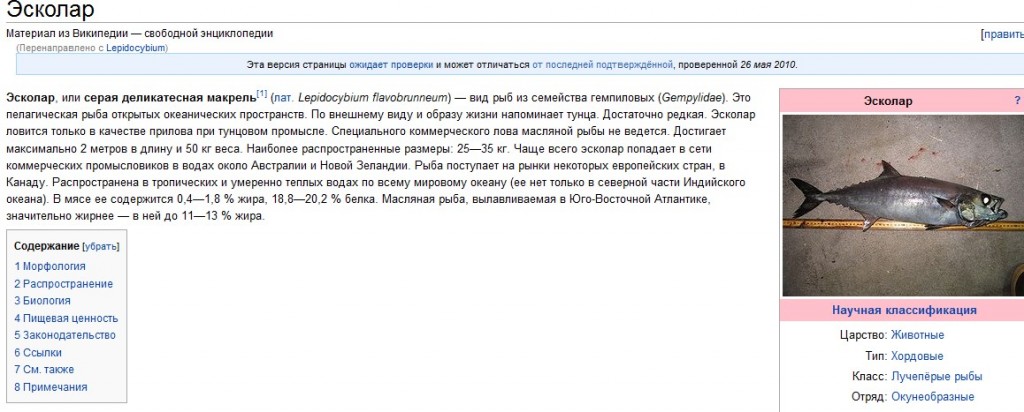Go to '6 Ссылки' section
Image resolution: width=1024 pixels, height=412 pixels.
tap(38, 352)
